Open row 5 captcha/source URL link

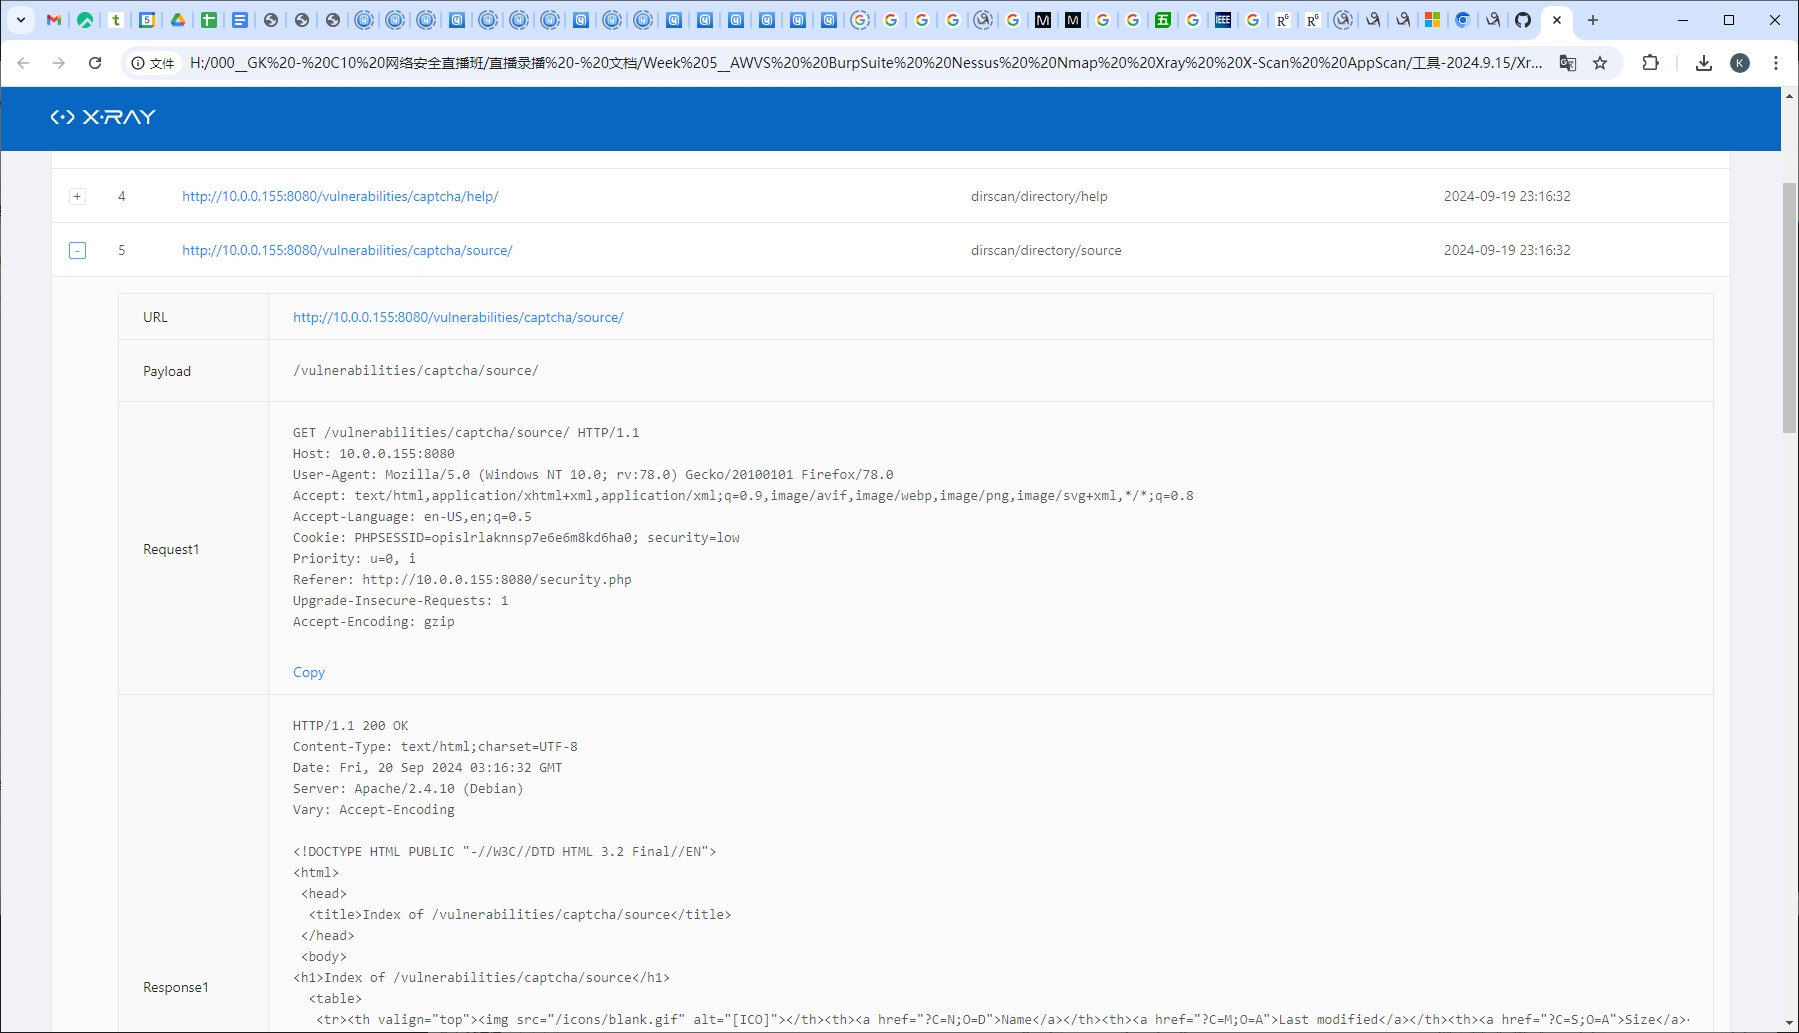347,251
